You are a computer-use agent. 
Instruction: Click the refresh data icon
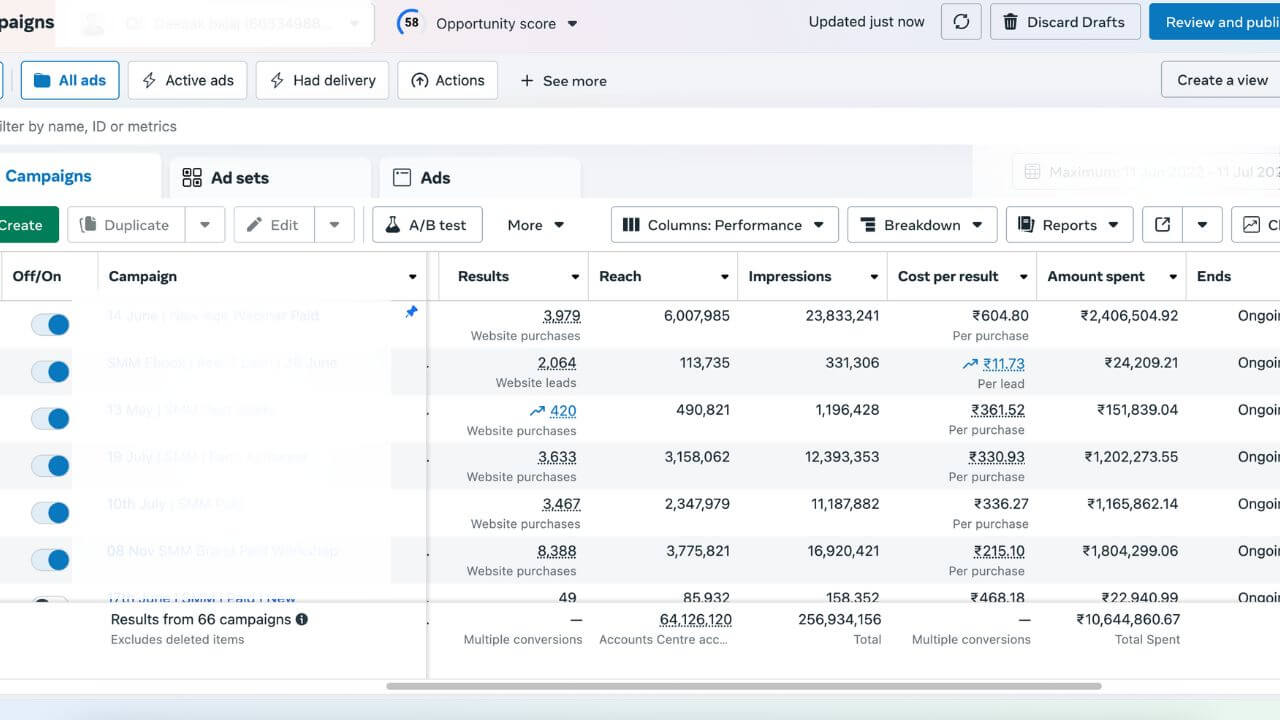[x=961, y=22]
